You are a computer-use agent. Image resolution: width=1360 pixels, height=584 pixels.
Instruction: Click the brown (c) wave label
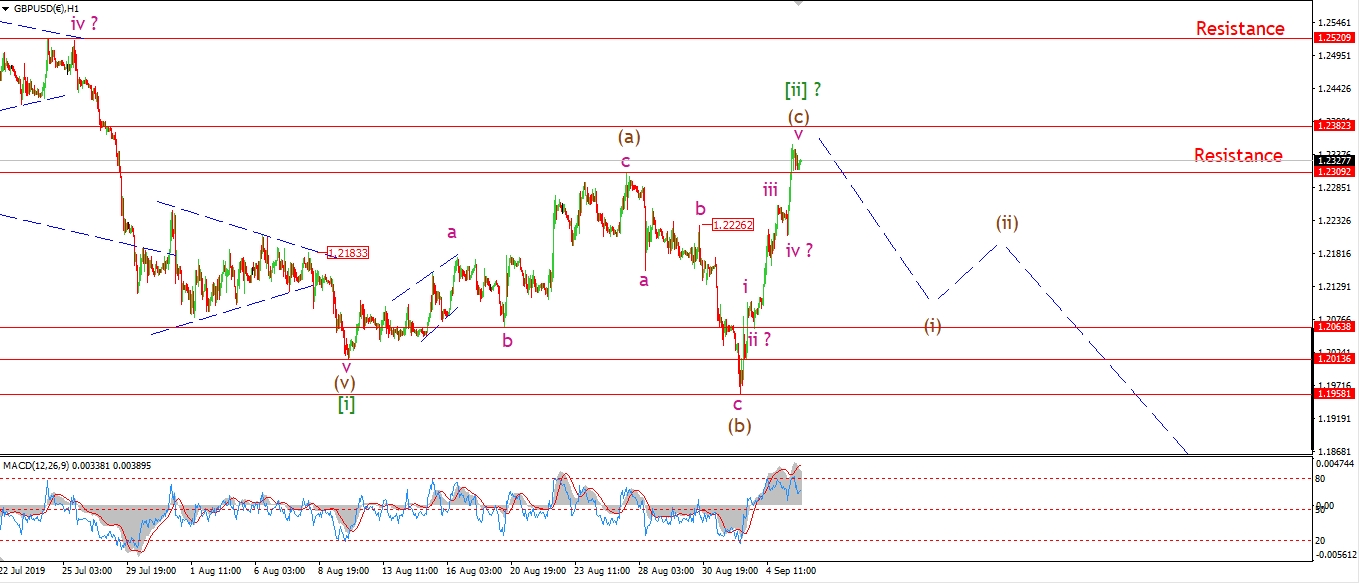(799, 115)
